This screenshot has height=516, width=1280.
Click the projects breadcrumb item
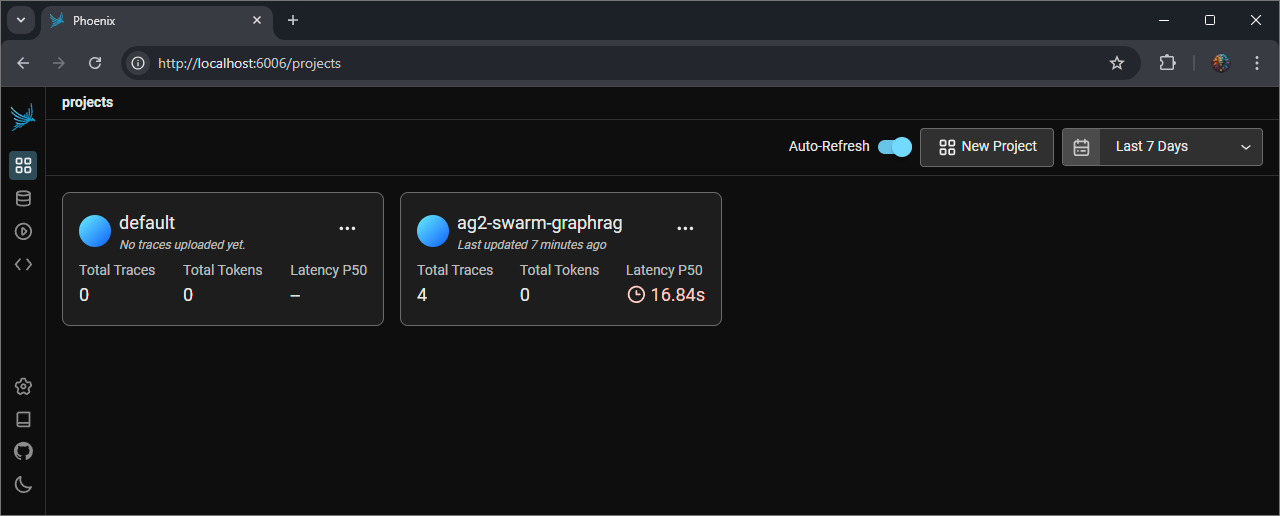pos(87,102)
